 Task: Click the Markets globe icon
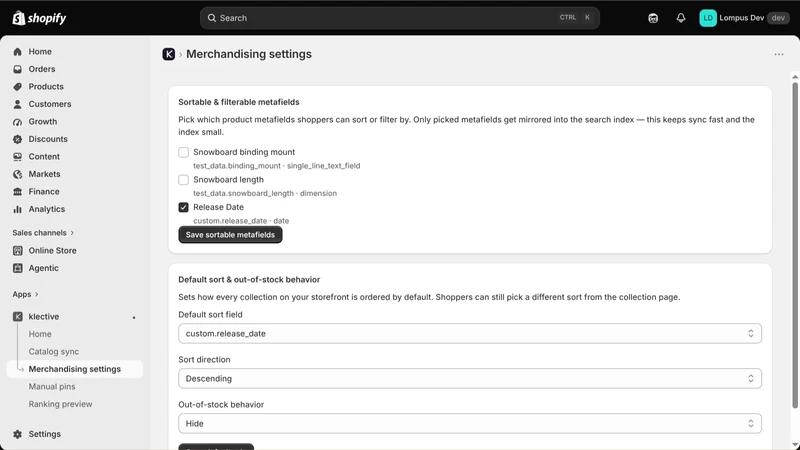click(17, 174)
